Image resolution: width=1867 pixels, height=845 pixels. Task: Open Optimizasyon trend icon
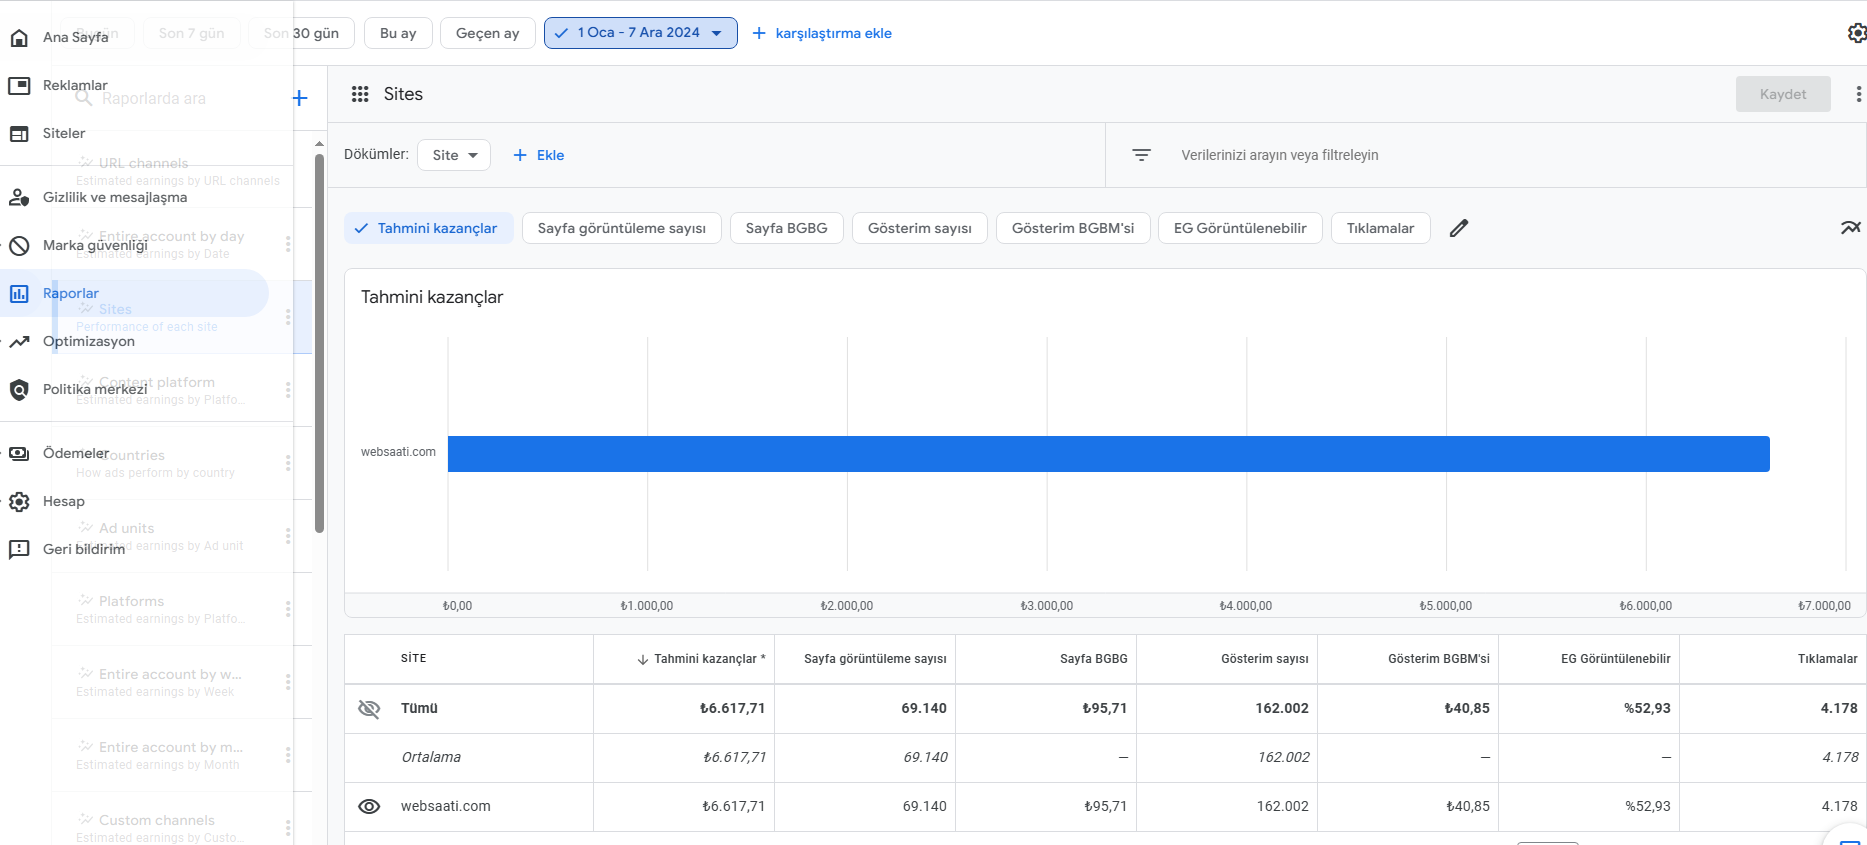[x=19, y=342]
